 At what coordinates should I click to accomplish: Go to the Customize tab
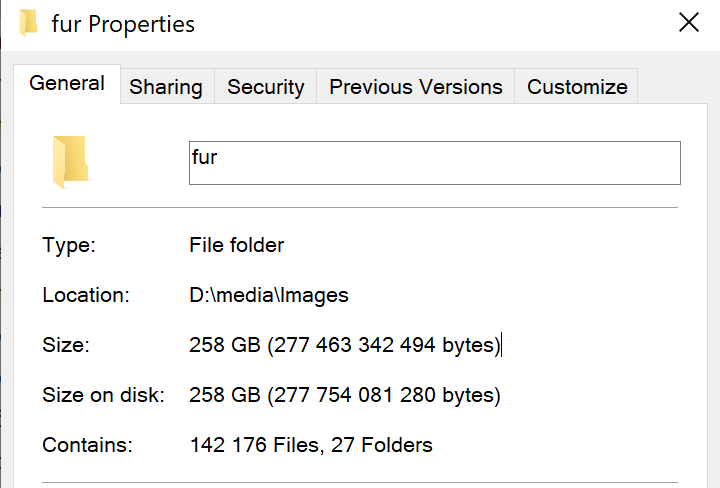(577, 87)
